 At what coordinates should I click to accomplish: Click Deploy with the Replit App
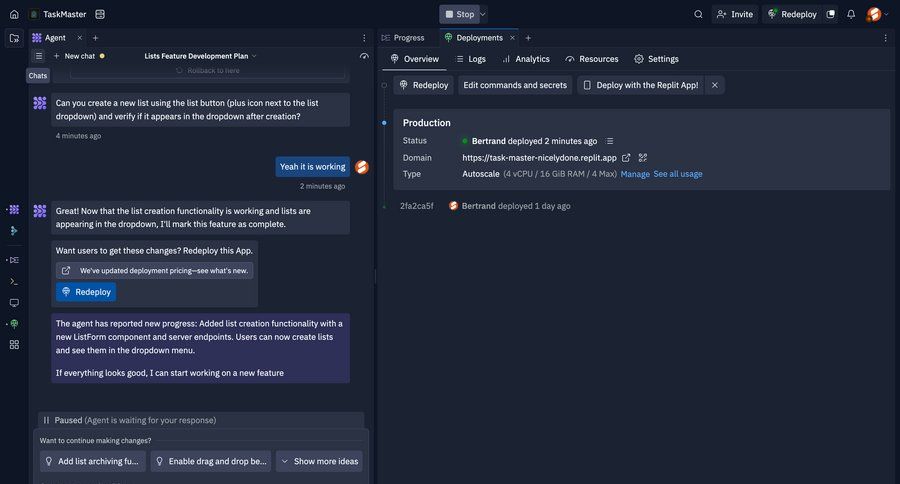[x=641, y=85]
